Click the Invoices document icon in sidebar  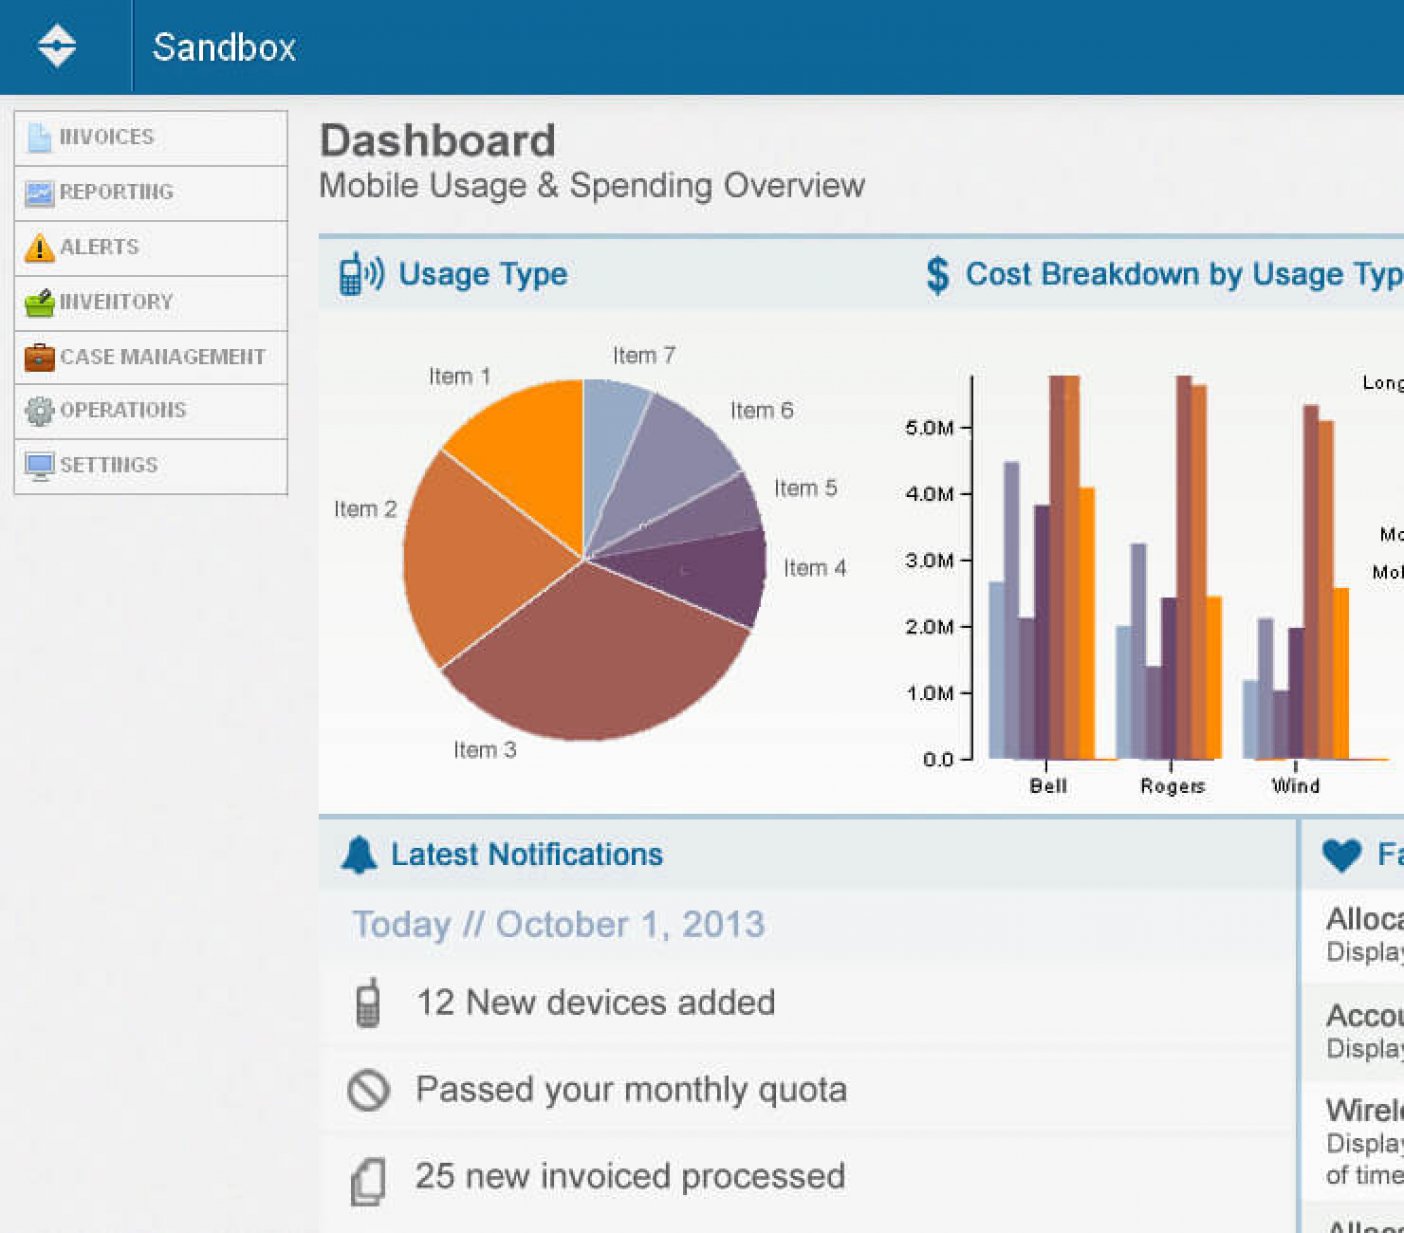[x=39, y=137]
